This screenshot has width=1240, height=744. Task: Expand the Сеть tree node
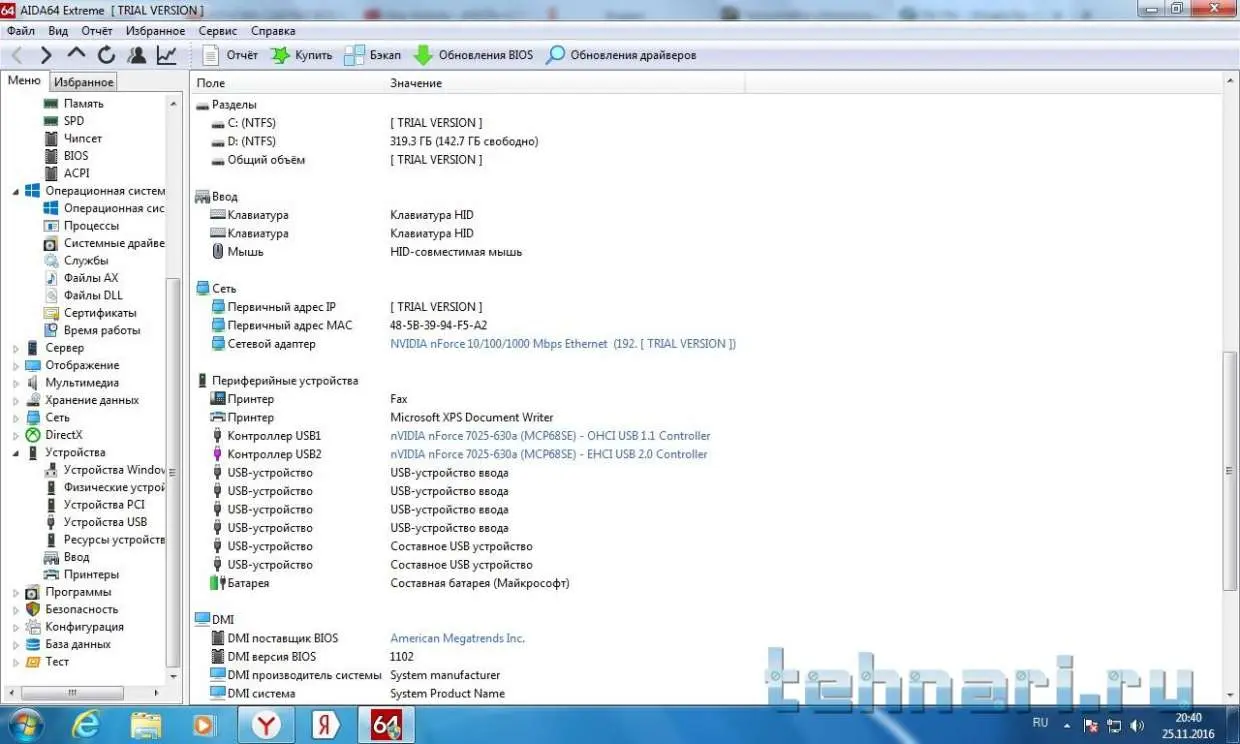pyautogui.click(x=16, y=418)
